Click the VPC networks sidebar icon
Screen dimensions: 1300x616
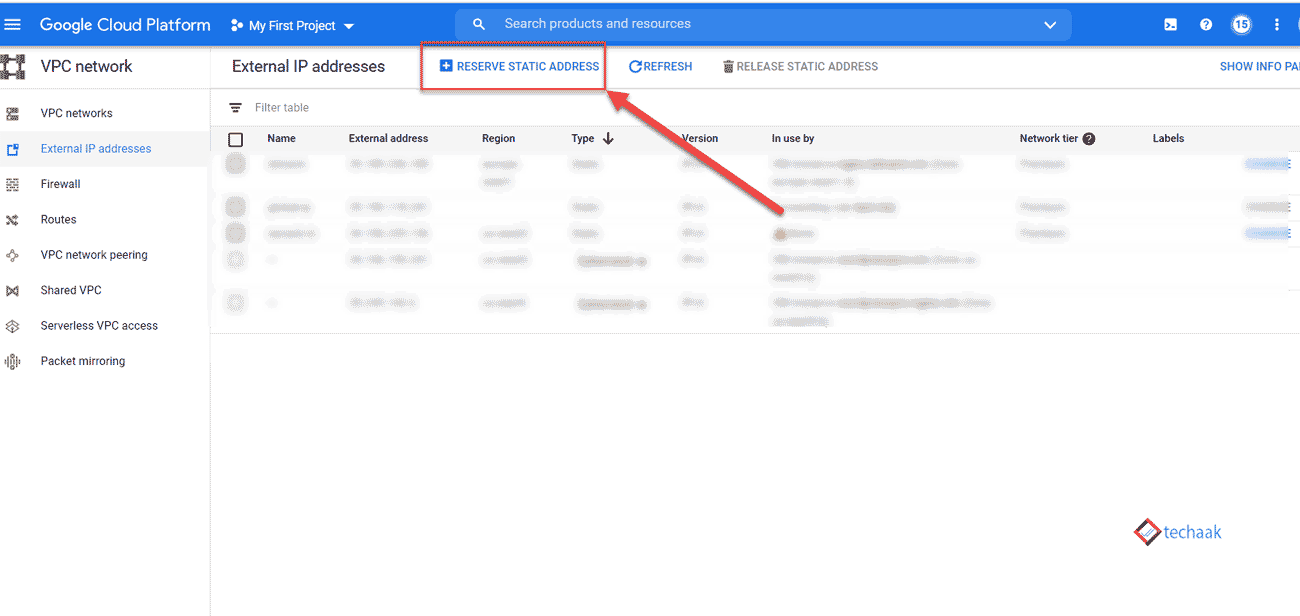tap(12, 114)
